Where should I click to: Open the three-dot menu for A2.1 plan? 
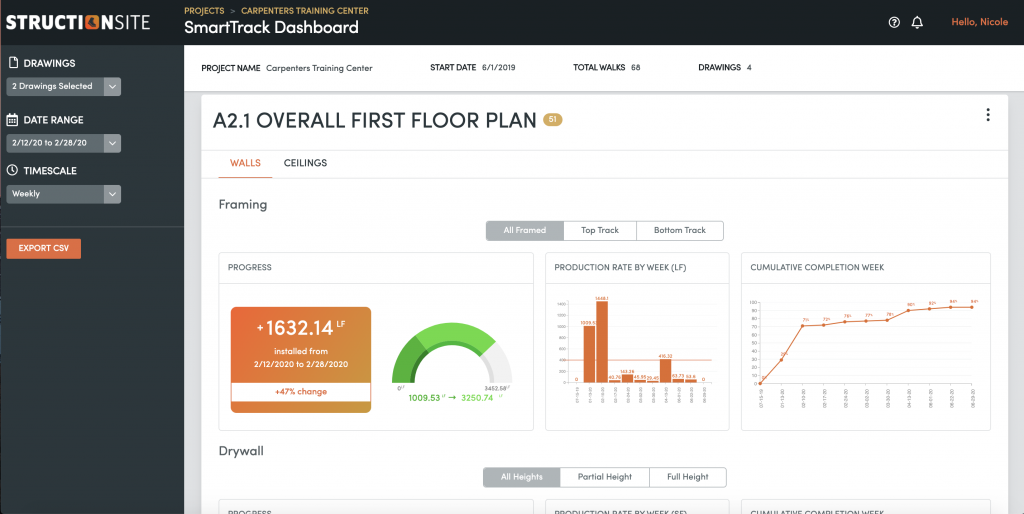(x=987, y=115)
